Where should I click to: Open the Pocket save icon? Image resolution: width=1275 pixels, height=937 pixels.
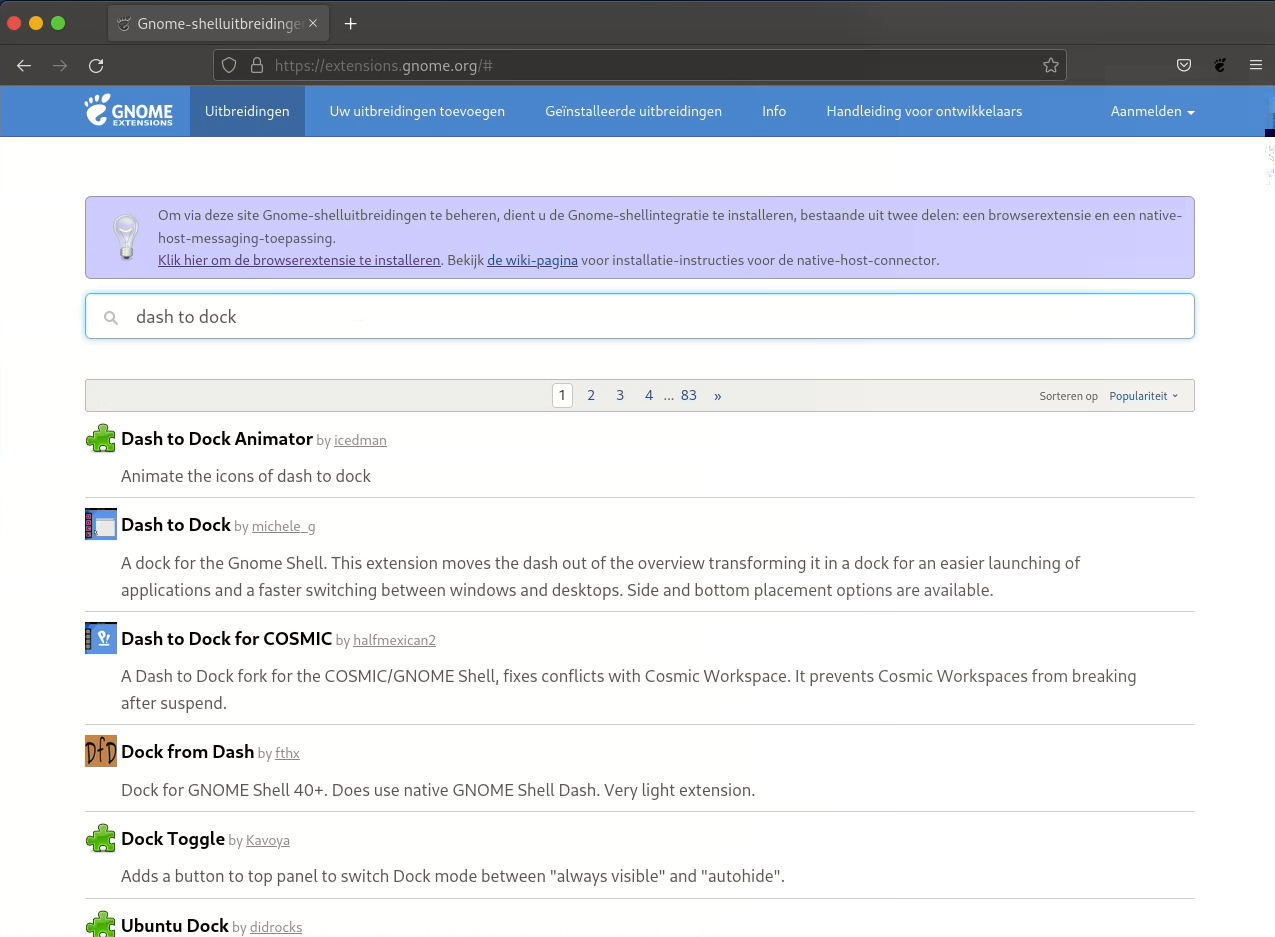(x=1184, y=65)
